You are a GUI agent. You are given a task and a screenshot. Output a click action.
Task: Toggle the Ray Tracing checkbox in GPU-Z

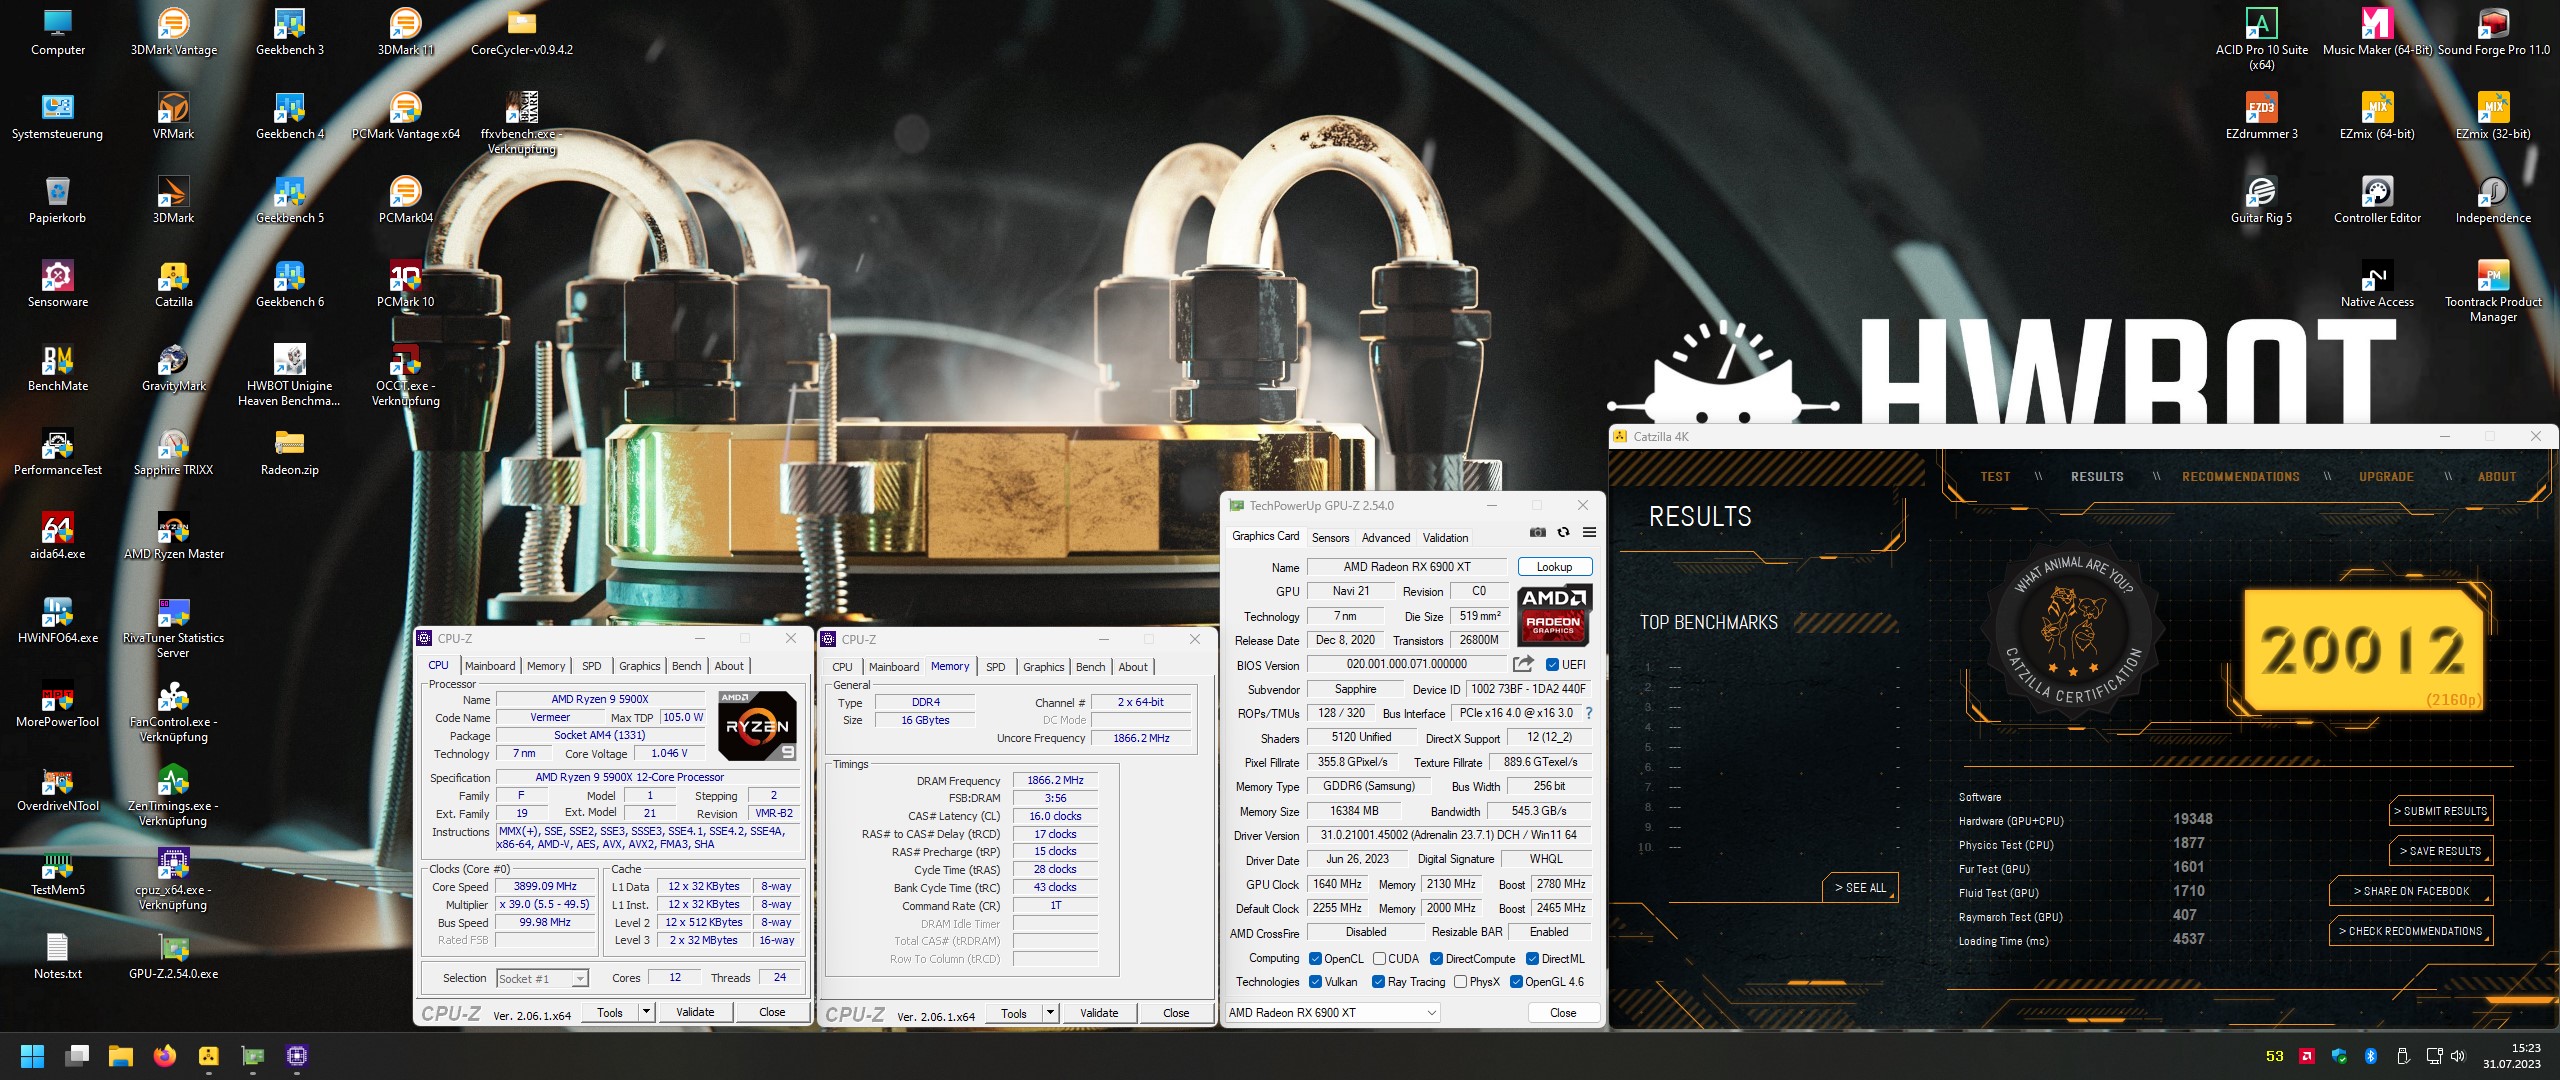pyautogui.click(x=1379, y=982)
